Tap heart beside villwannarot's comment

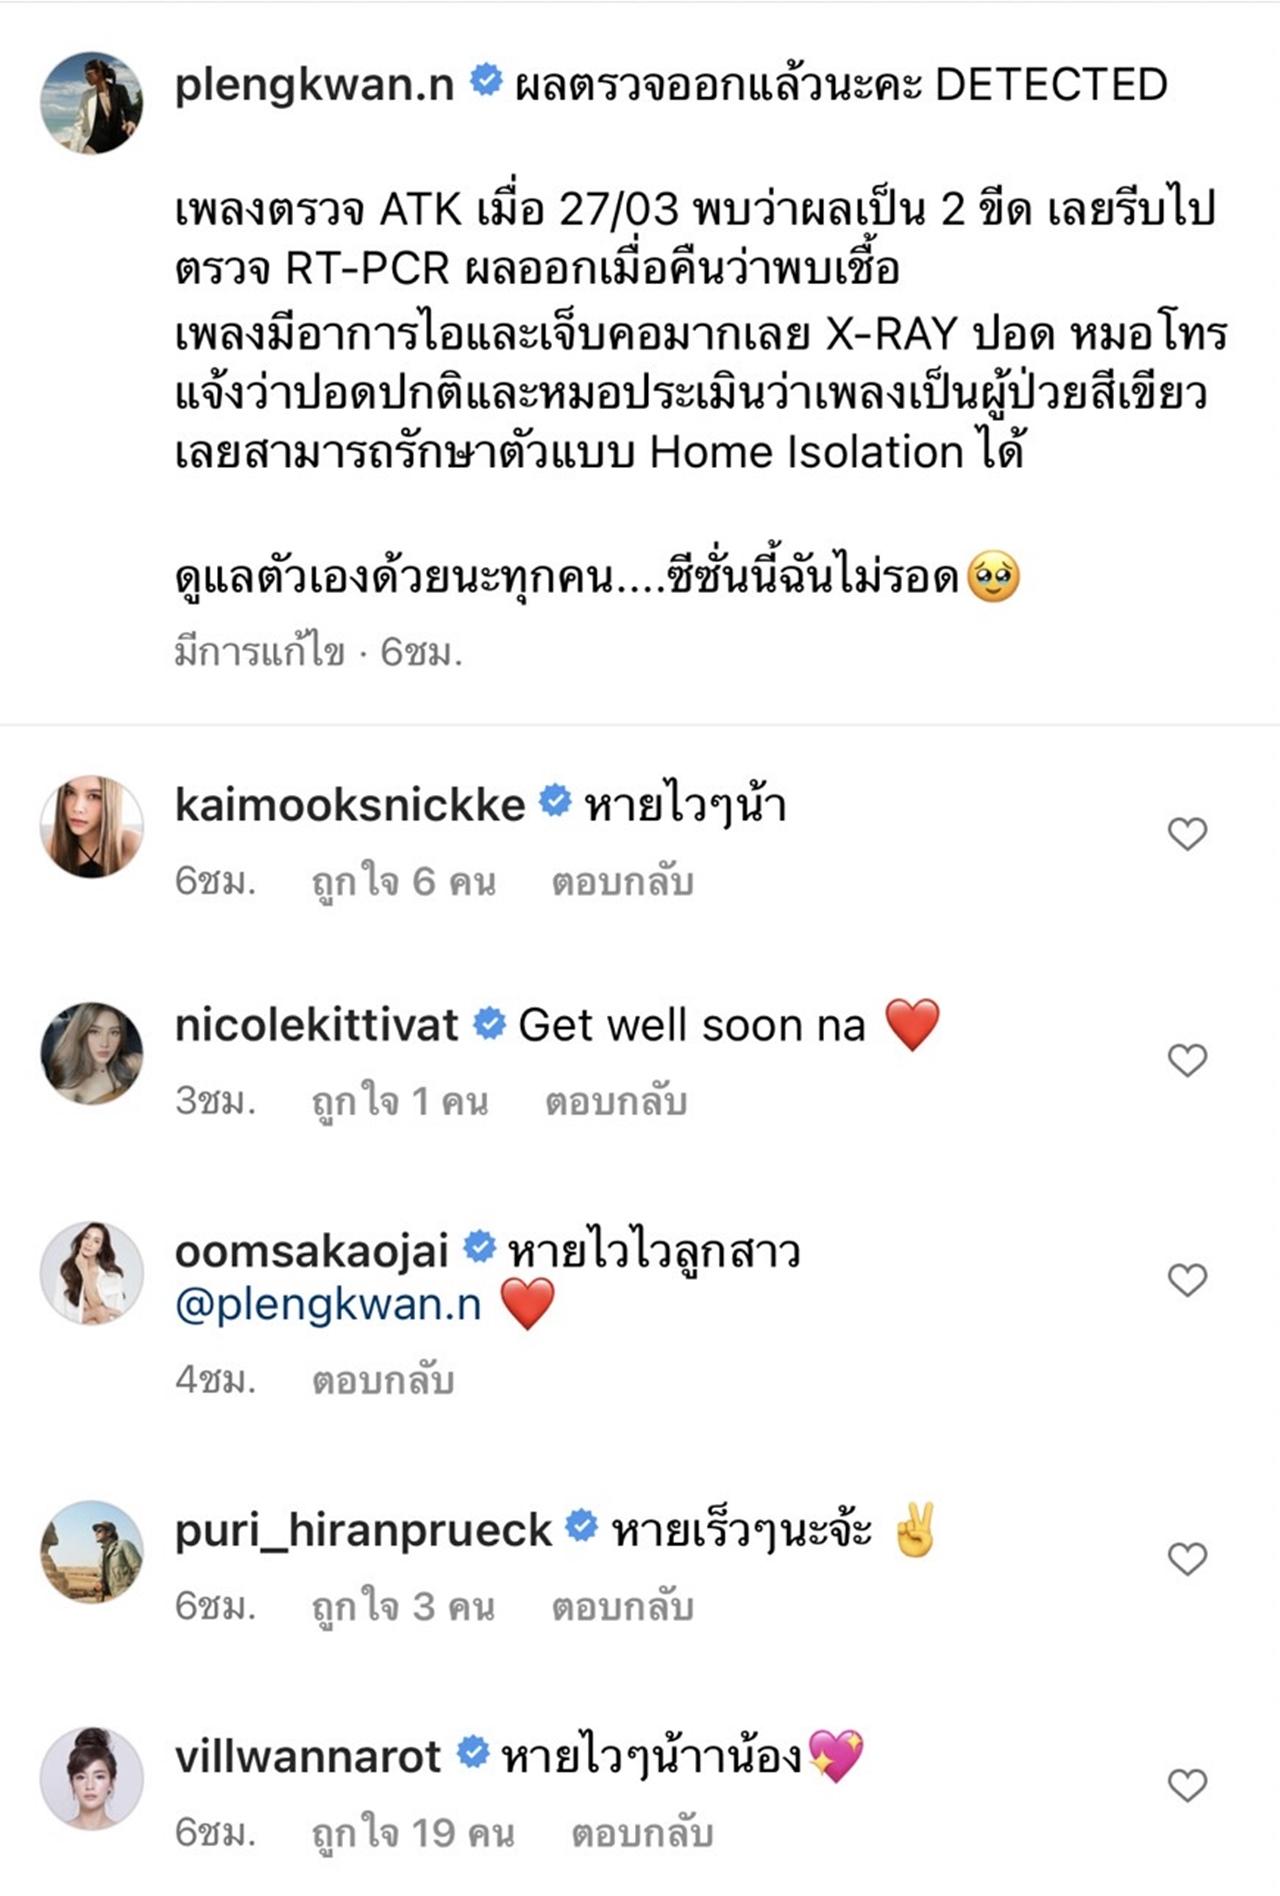pyautogui.click(x=1187, y=1785)
